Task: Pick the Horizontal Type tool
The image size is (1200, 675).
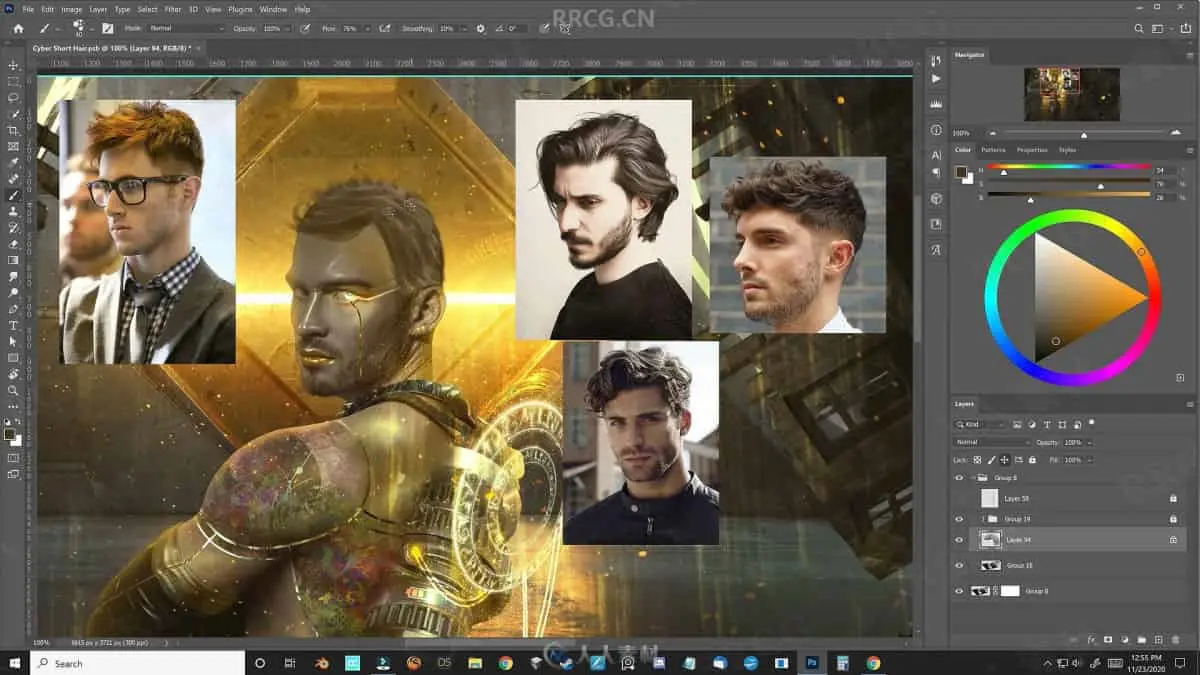Action: (13, 325)
